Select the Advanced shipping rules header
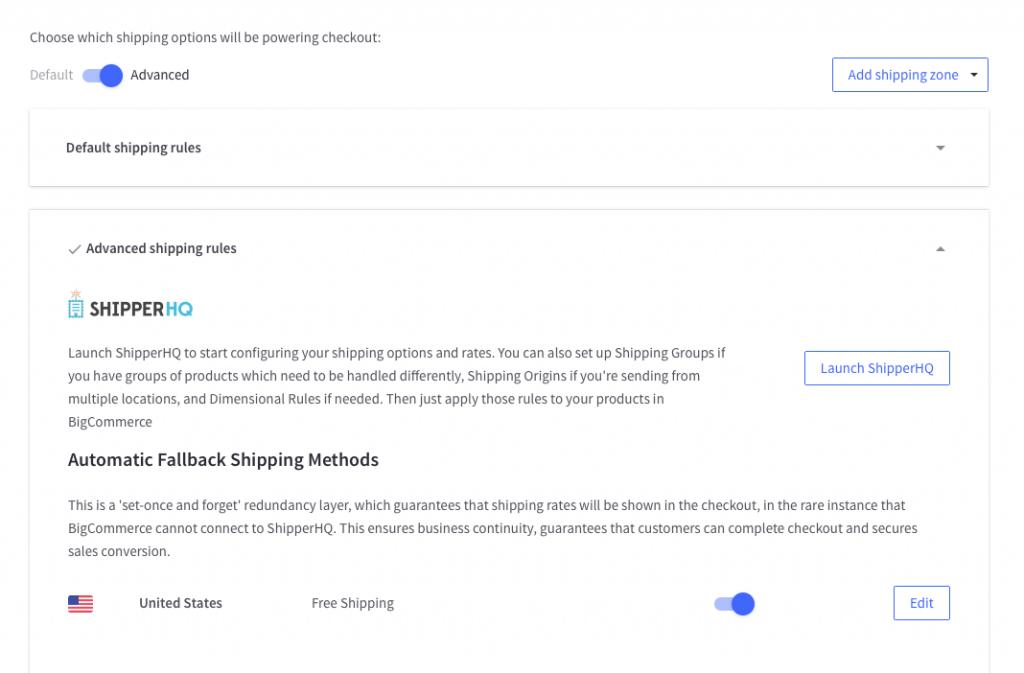1024x673 pixels. [161, 249]
